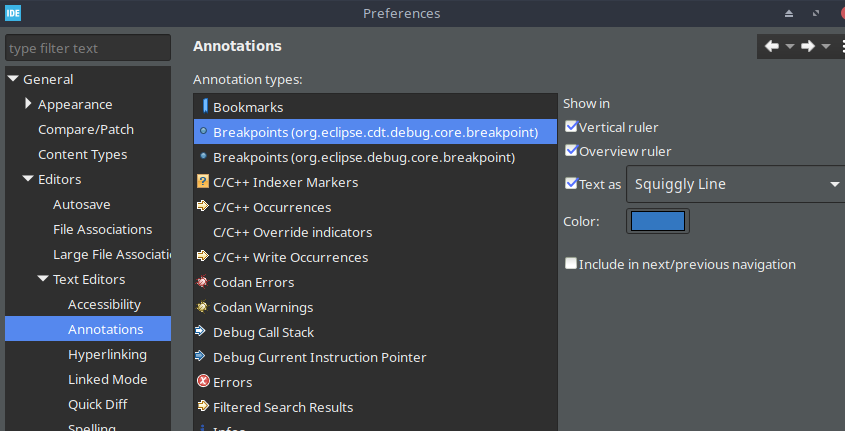Select Breakpoints (org.eclipse.debug.core.breakpoint) row
This screenshot has height=431, width=845.
click(x=375, y=157)
